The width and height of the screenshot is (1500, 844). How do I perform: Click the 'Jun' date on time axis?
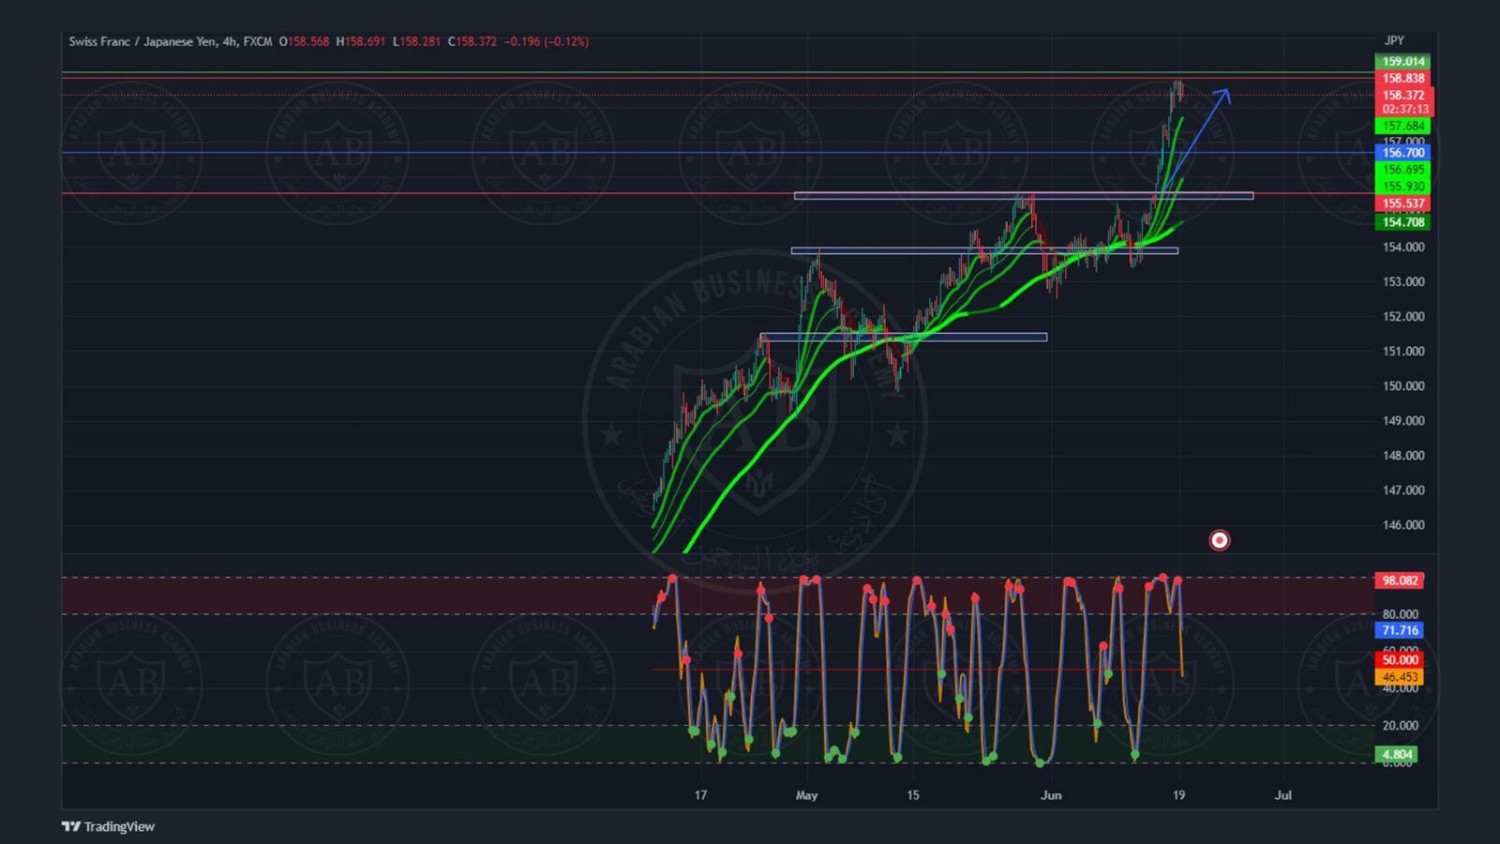tap(1050, 795)
